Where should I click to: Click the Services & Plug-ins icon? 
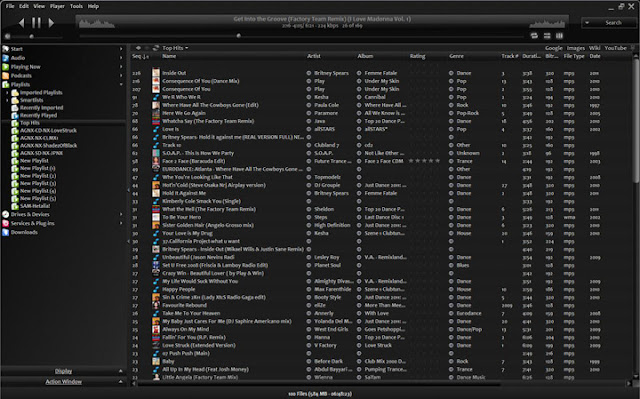pos(5,223)
